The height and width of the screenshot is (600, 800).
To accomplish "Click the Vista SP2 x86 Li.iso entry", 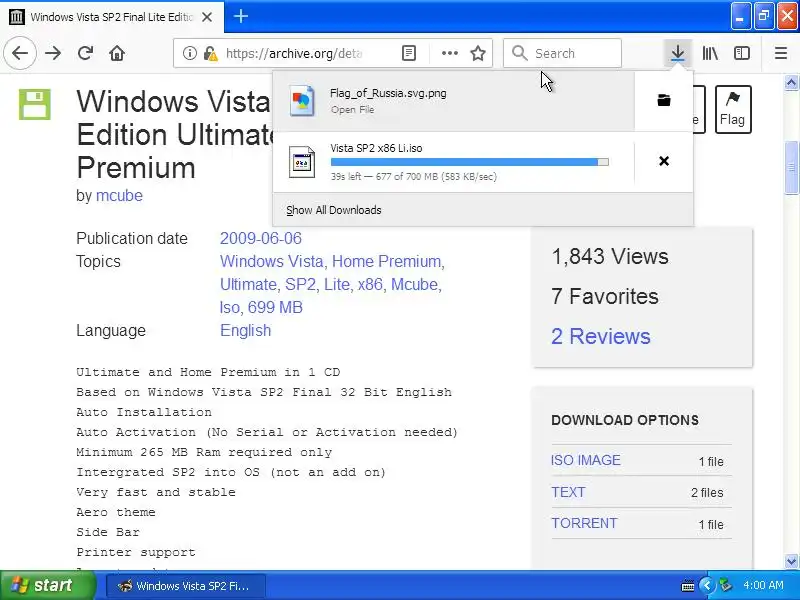I will [454, 162].
